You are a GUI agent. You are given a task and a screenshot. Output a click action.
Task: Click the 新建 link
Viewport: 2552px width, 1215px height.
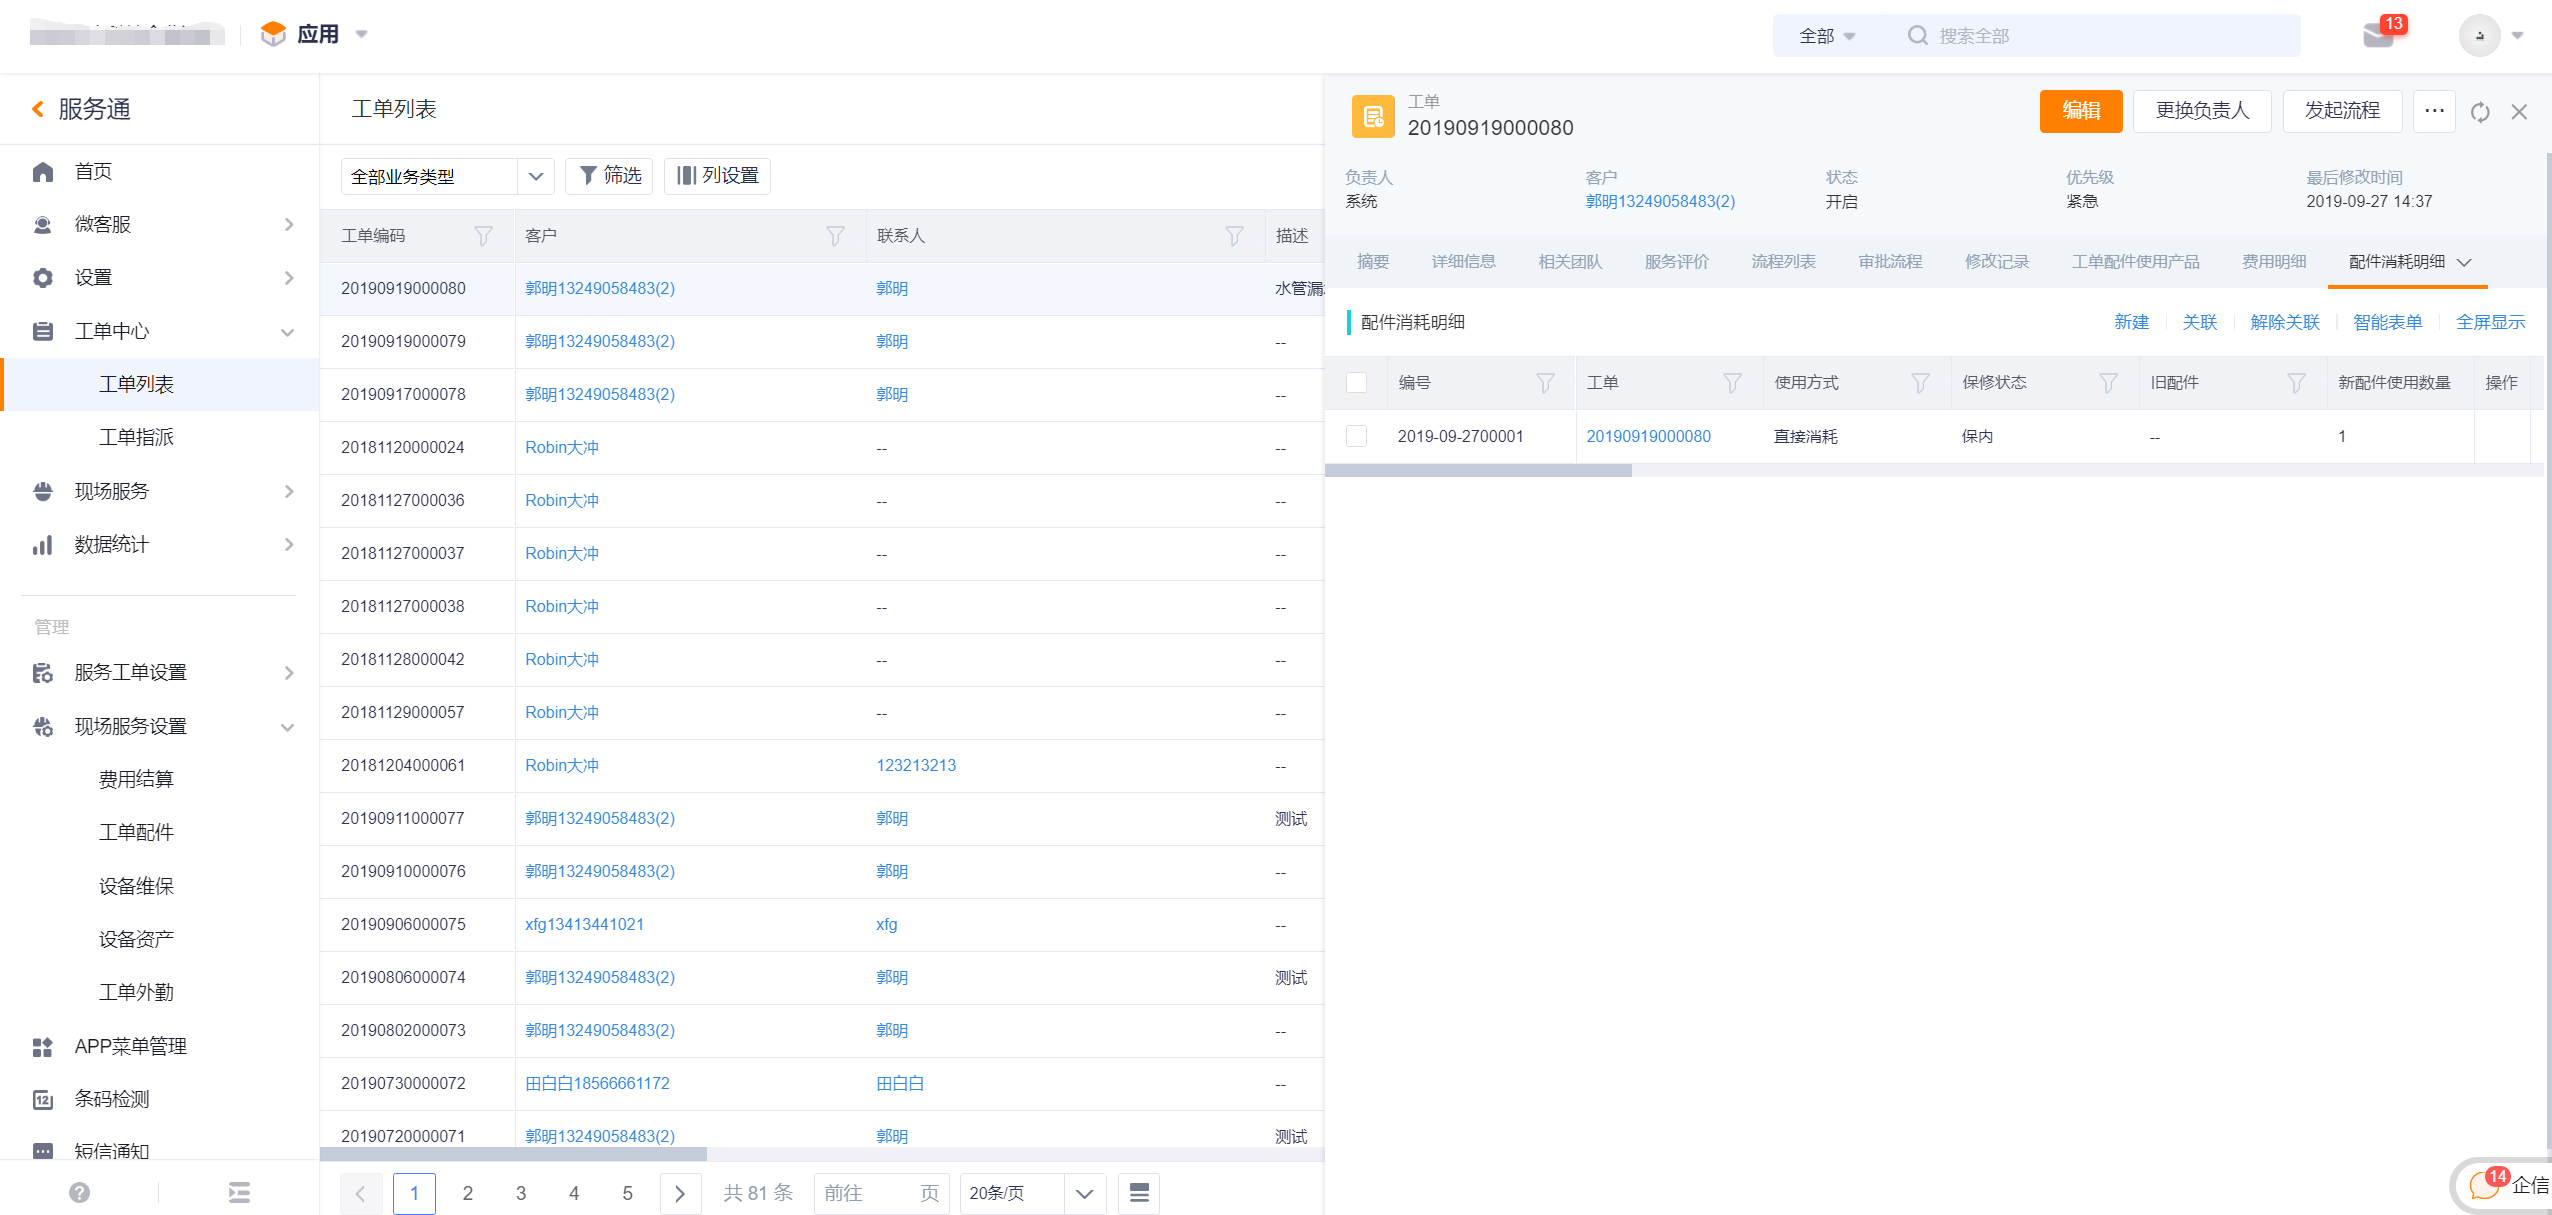click(2131, 322)
